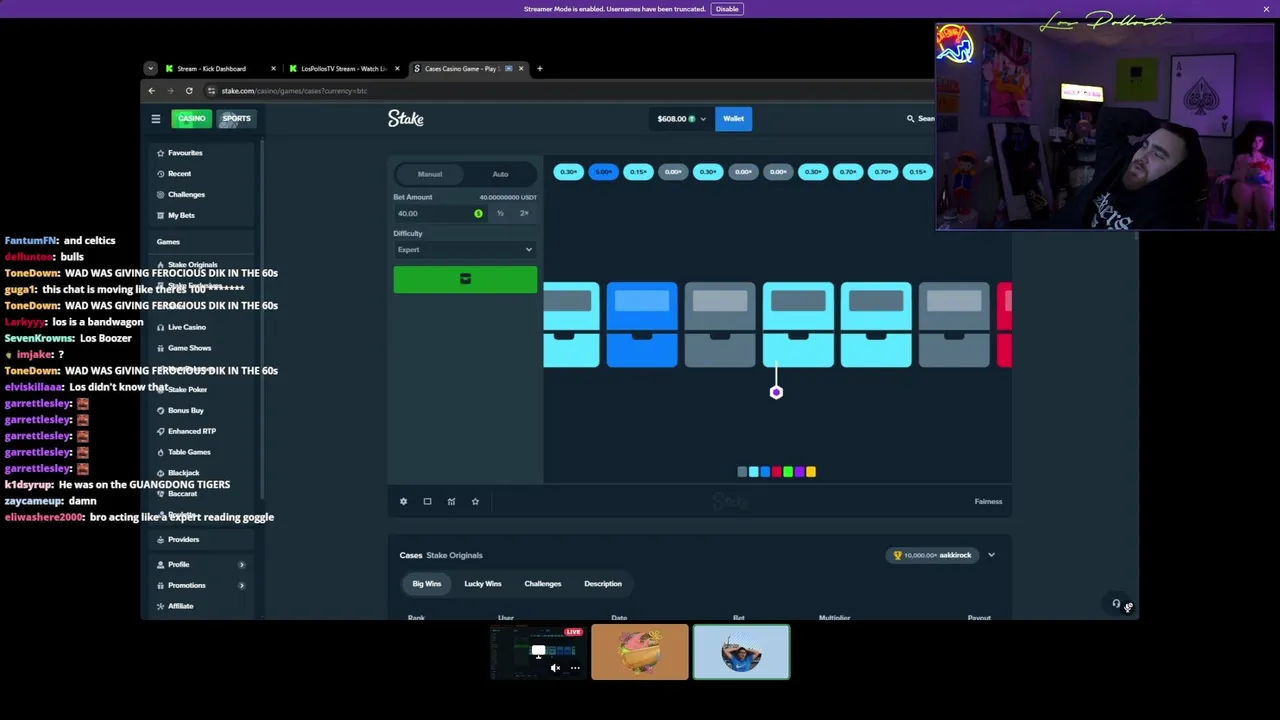
Task: Click the green Bet button
Action: pos(465,280)
